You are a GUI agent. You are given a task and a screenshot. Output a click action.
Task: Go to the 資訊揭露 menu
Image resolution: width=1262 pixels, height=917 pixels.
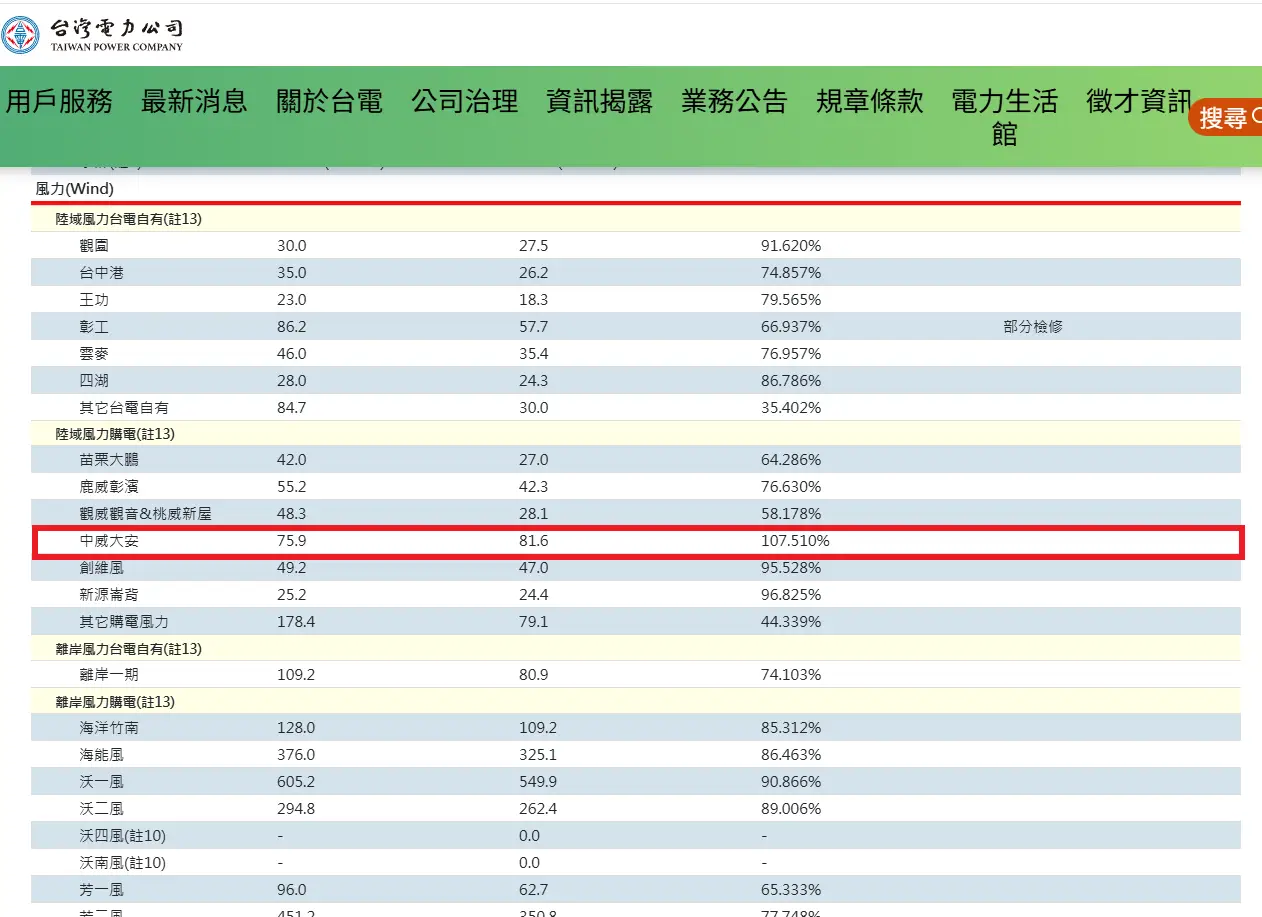click(x=599, y=101)
